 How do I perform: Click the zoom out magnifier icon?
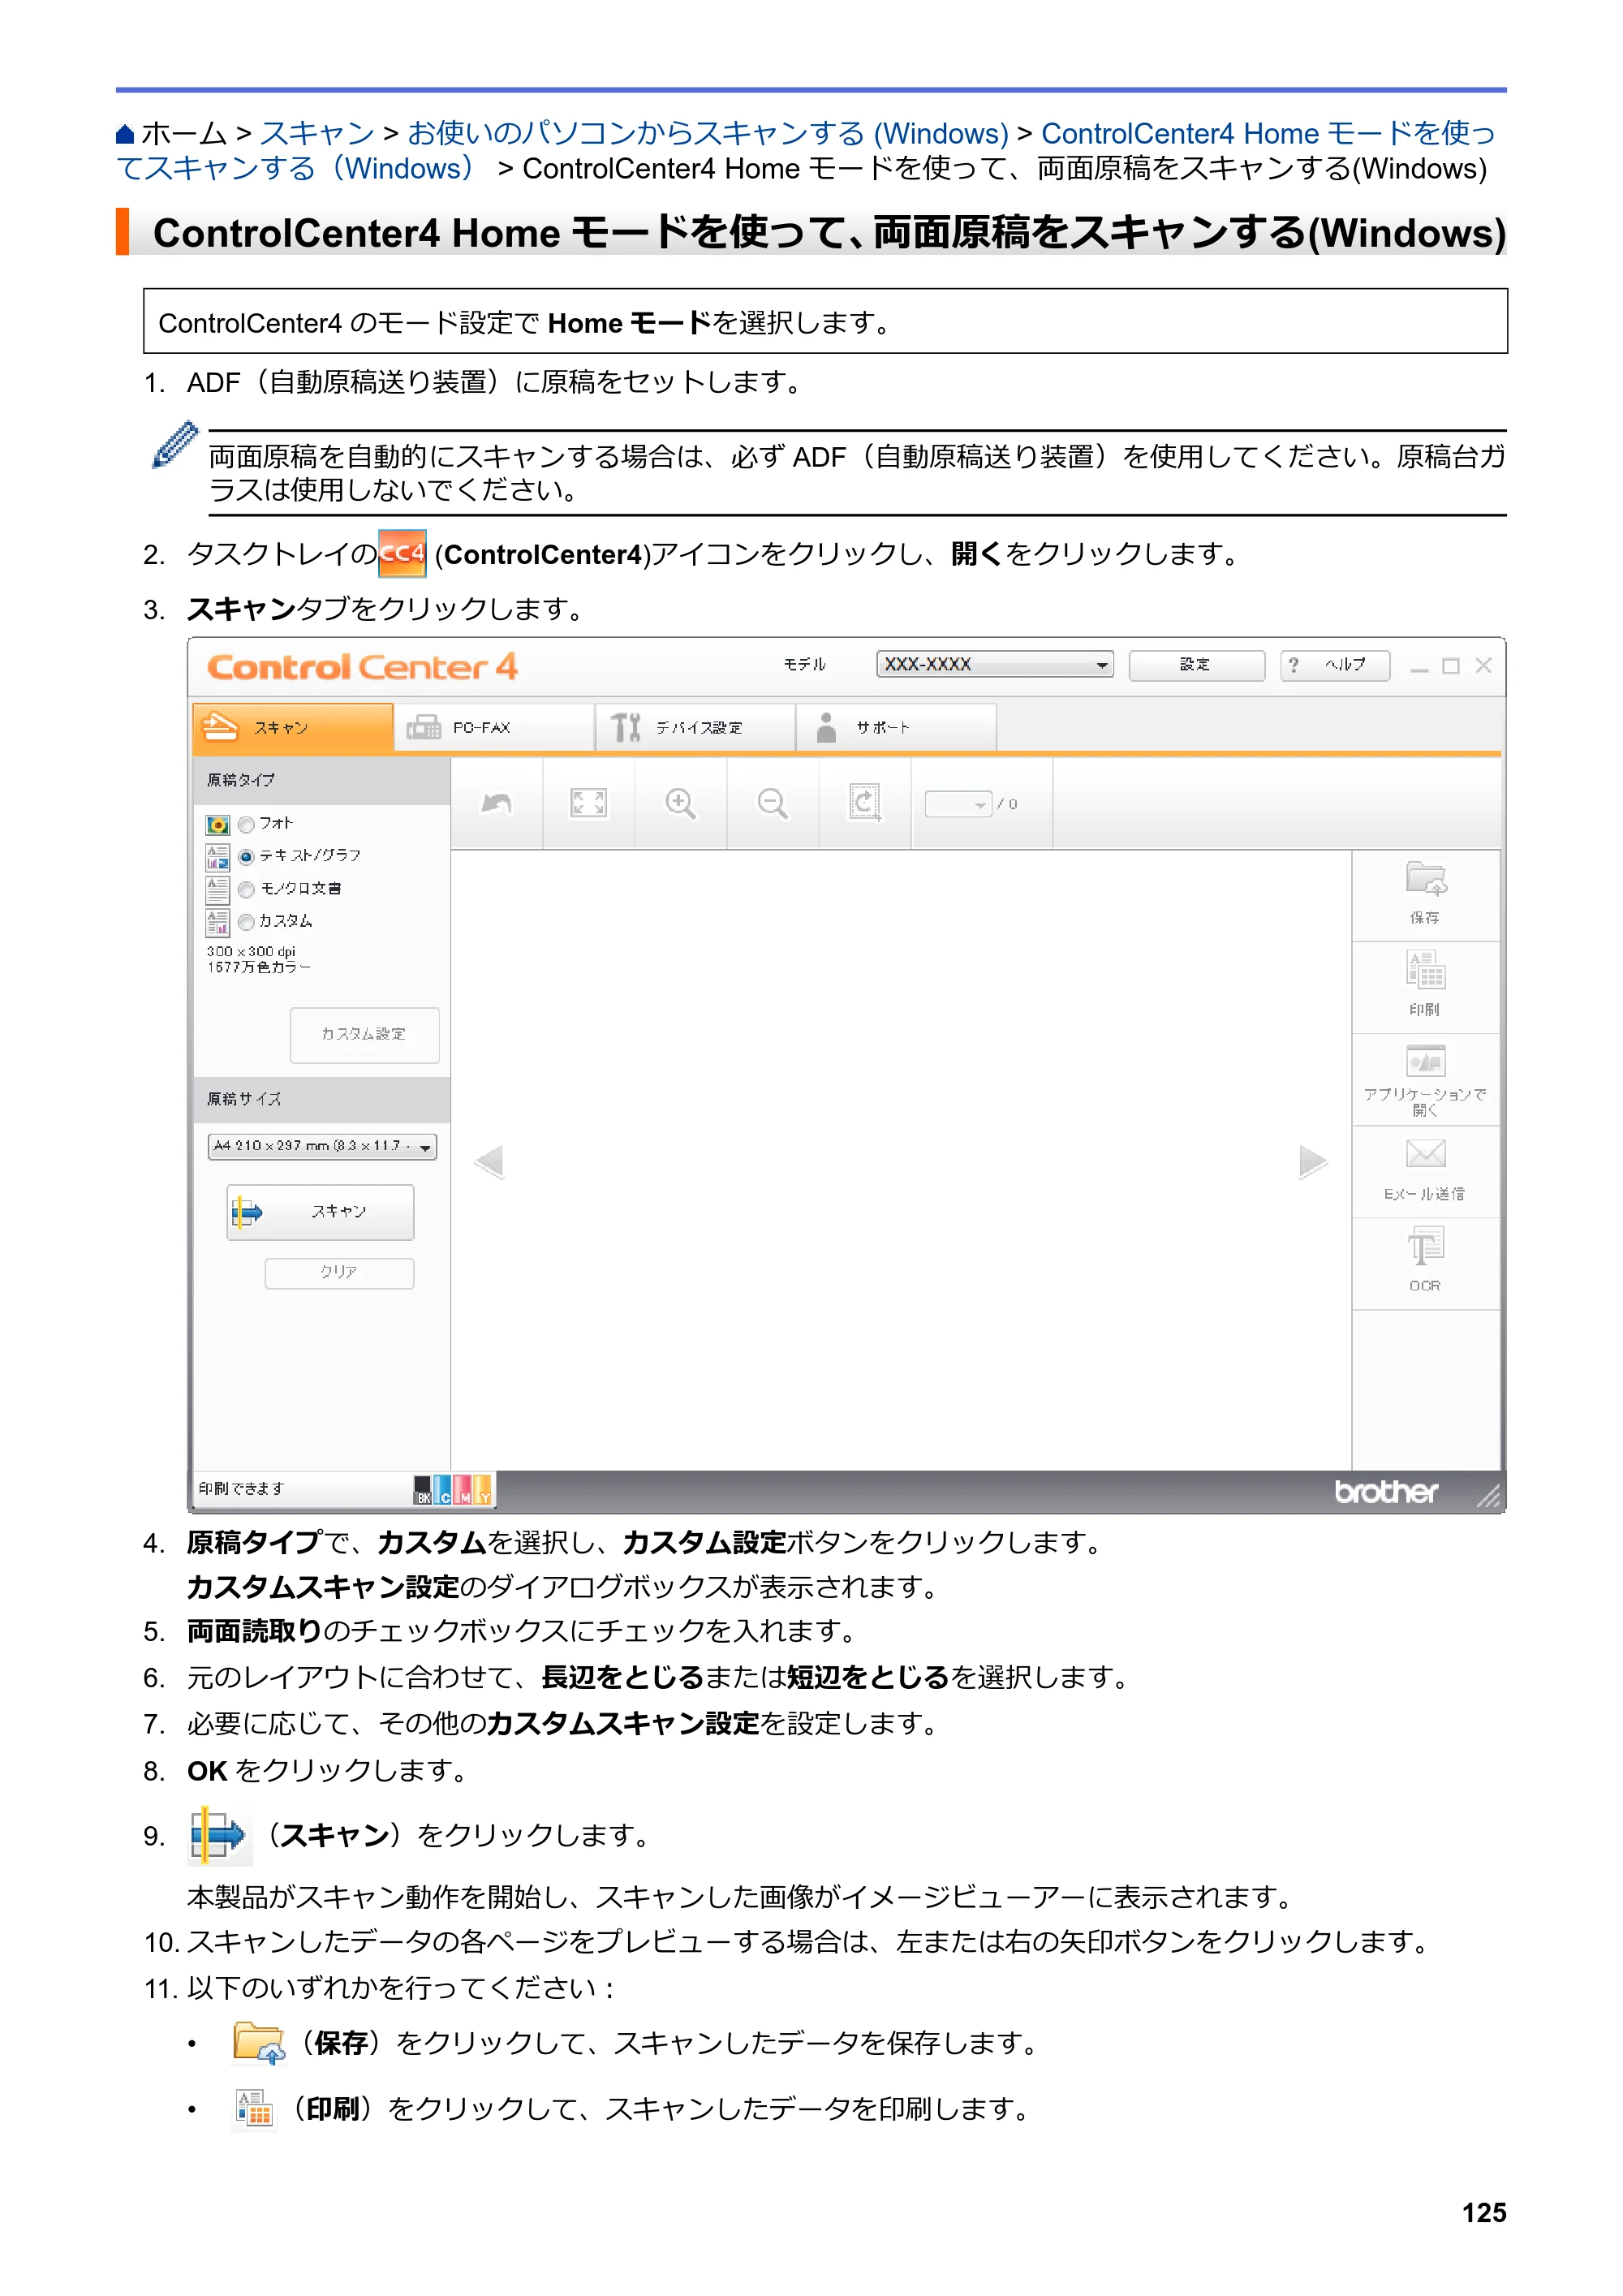pyautogui.click(x=773, y=803)
